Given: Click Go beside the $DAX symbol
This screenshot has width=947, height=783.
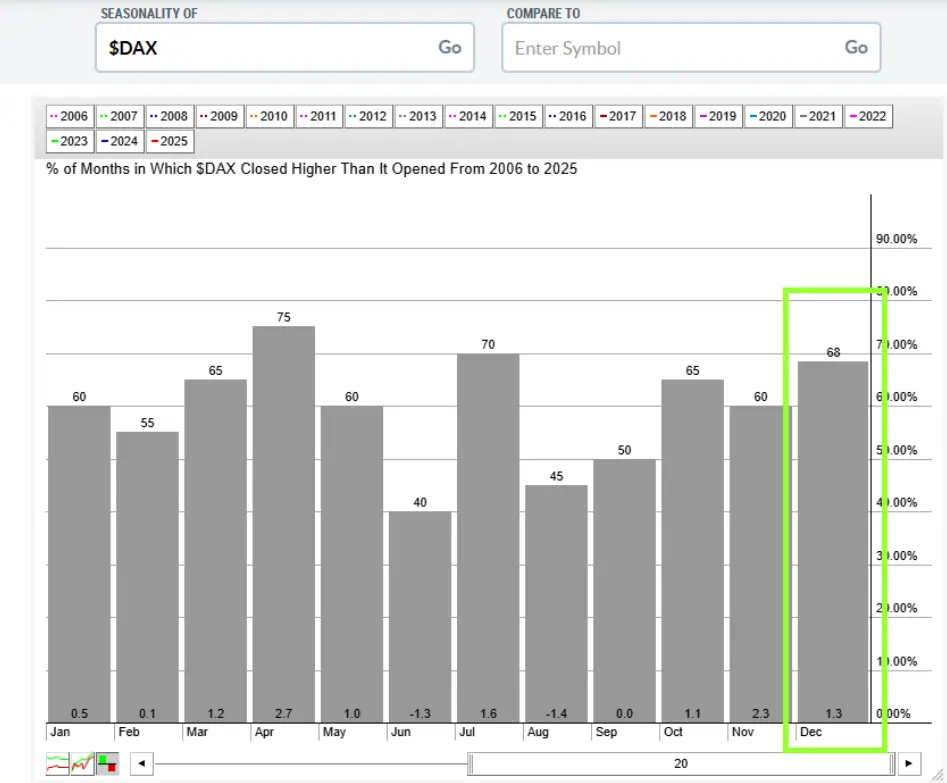Looking at the screenshot, I should (x=449, y=47).
